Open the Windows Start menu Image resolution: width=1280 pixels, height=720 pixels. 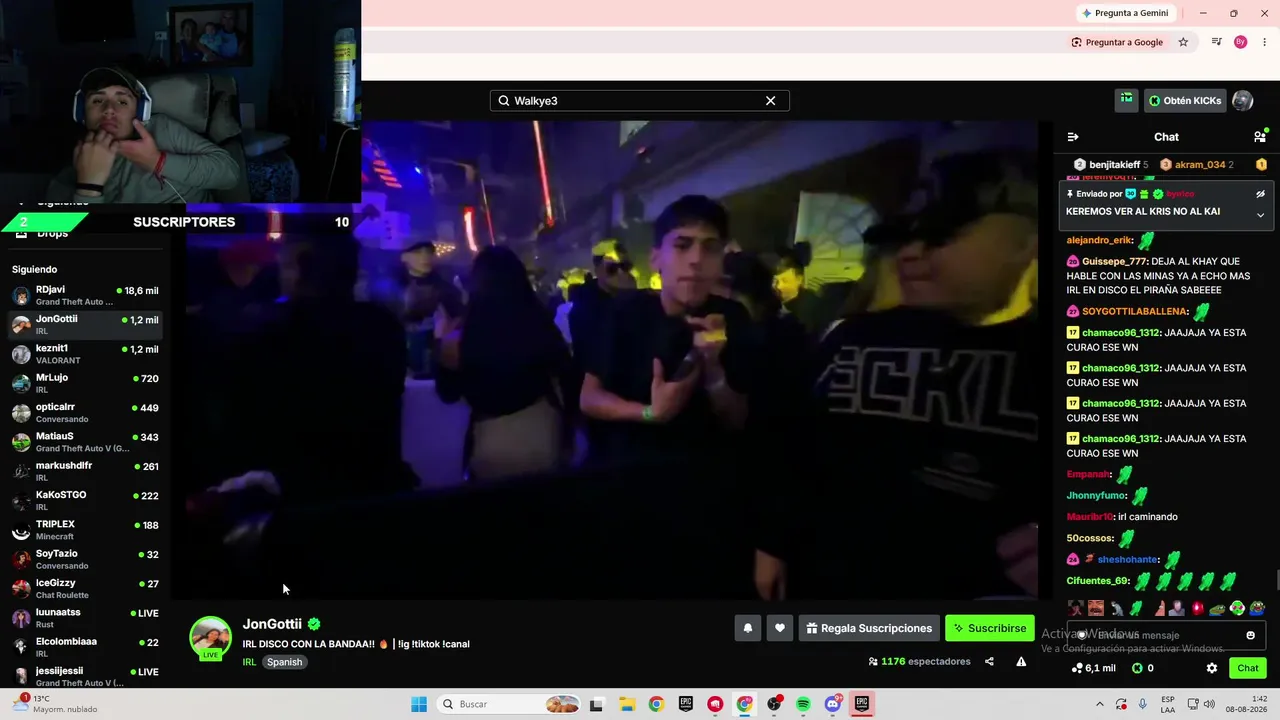[x=419, y=704]
